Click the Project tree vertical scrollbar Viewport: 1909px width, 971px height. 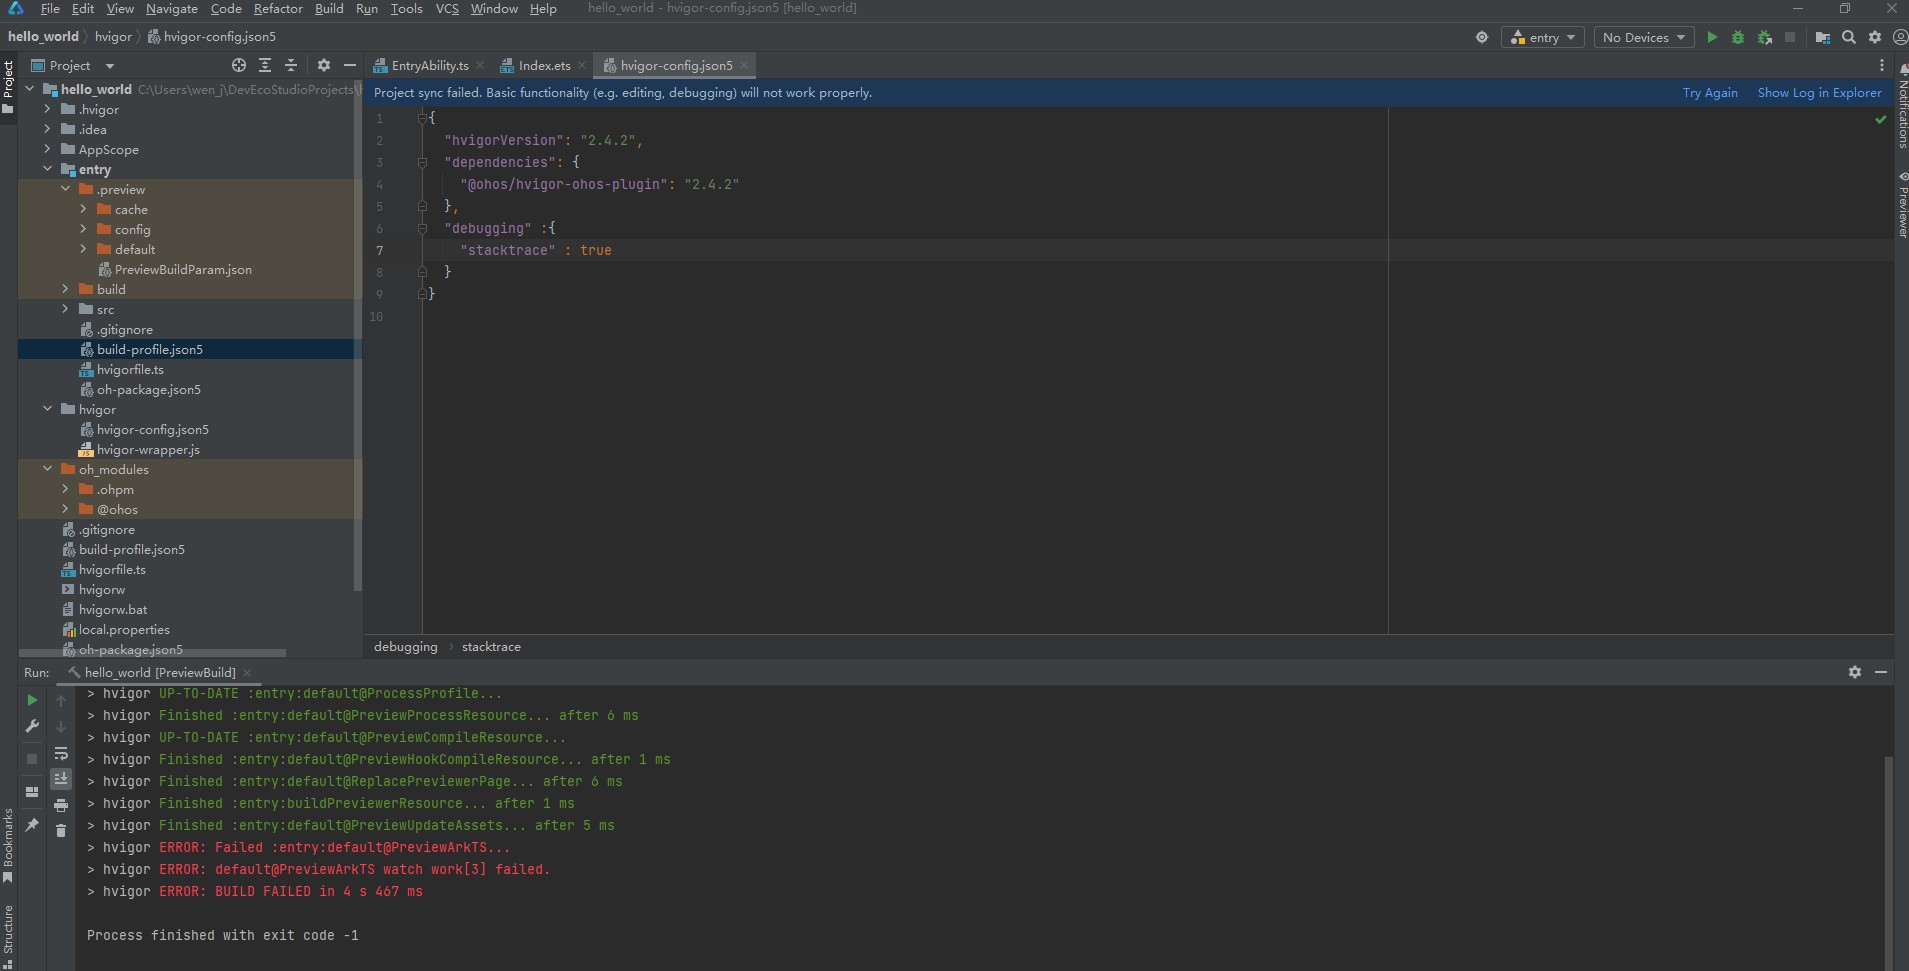(x=358, y=335)
